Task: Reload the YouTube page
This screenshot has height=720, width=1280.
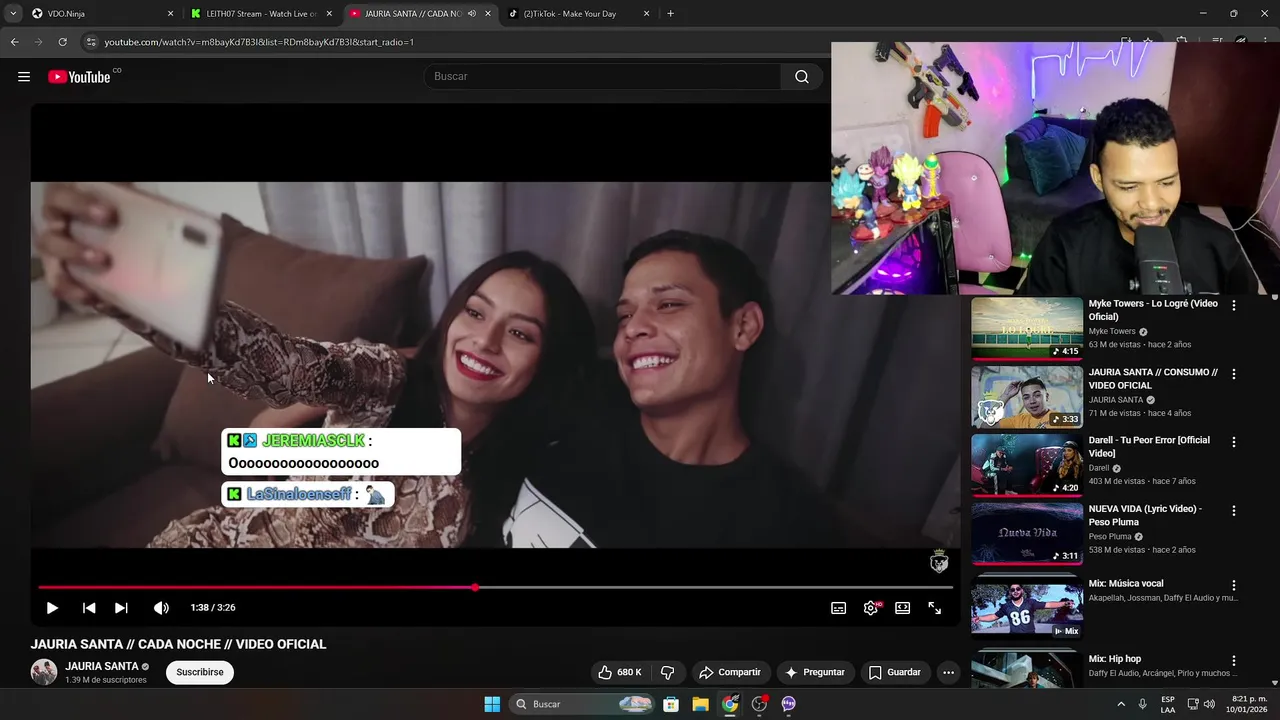Action: coord(62,42)
